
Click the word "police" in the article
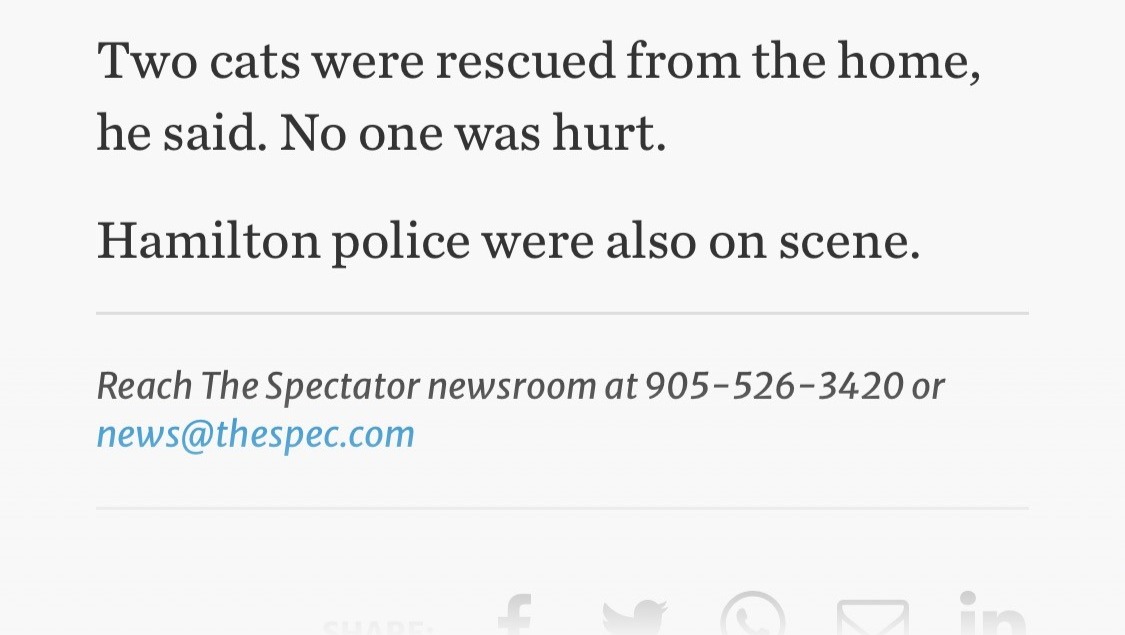(400, 243)
